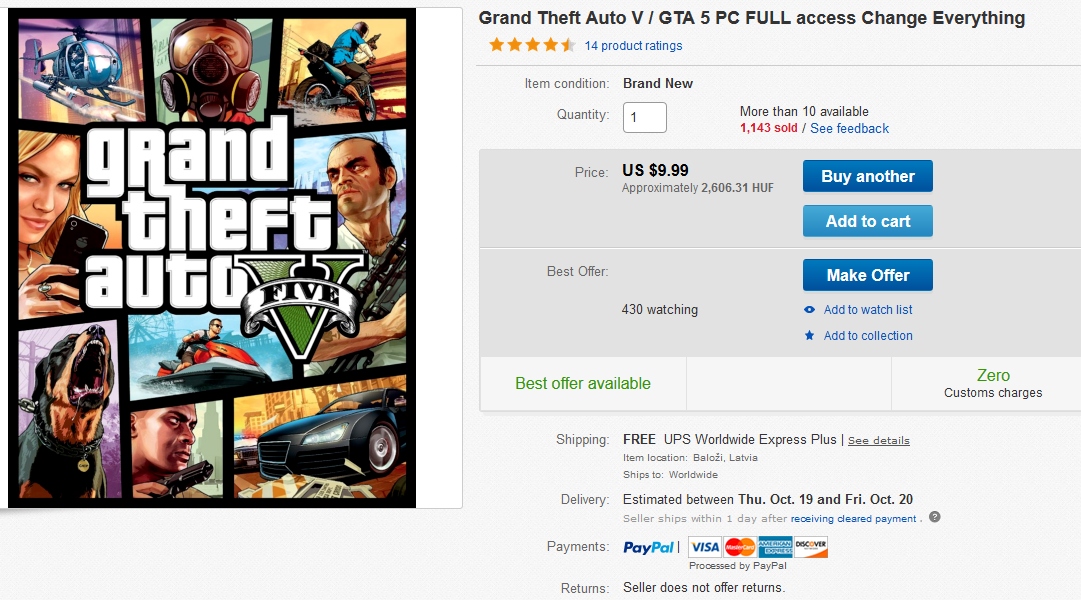Screen dimensions: 1081x600
Task: Click the PayPal logo
Action: coord(650,547)
